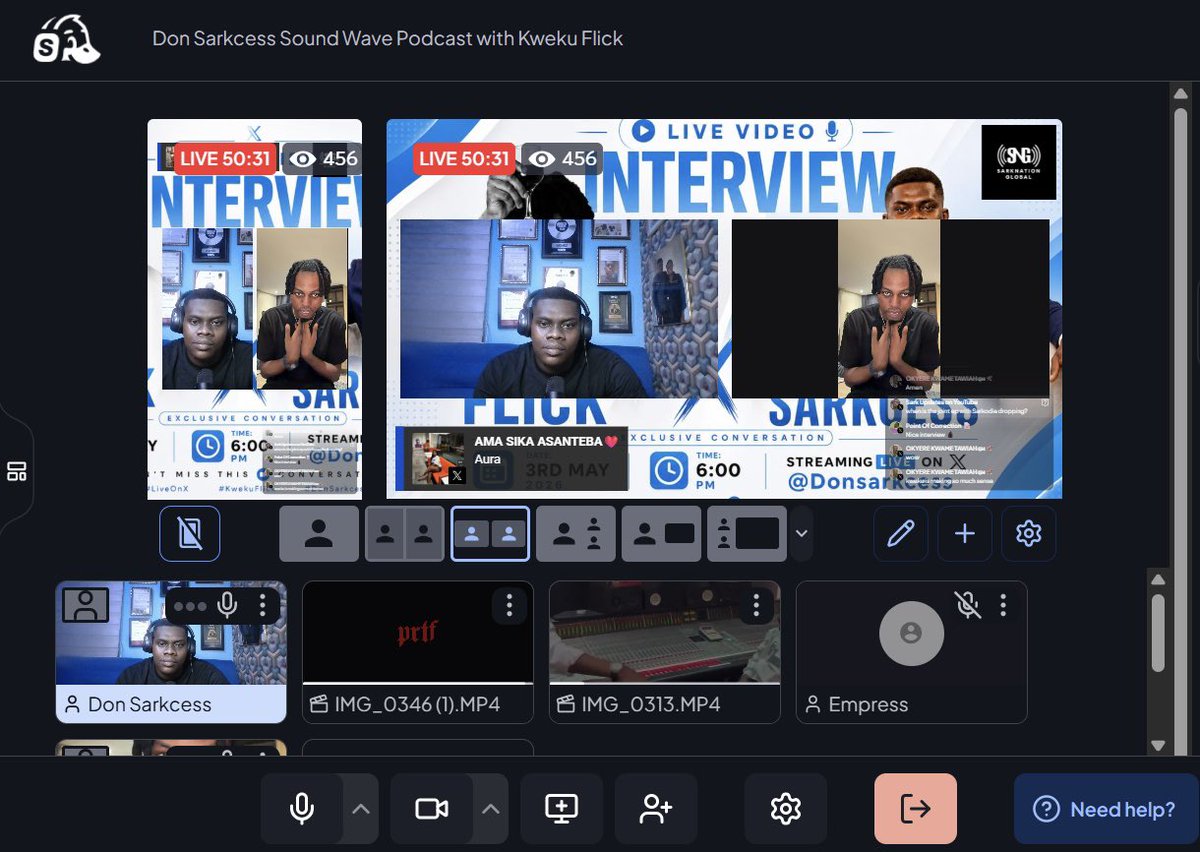The width and height of the screenshot is (1200, 852).
Task: Click IMG_0346 (1).MP4 file name label
Action: [416, 704]
